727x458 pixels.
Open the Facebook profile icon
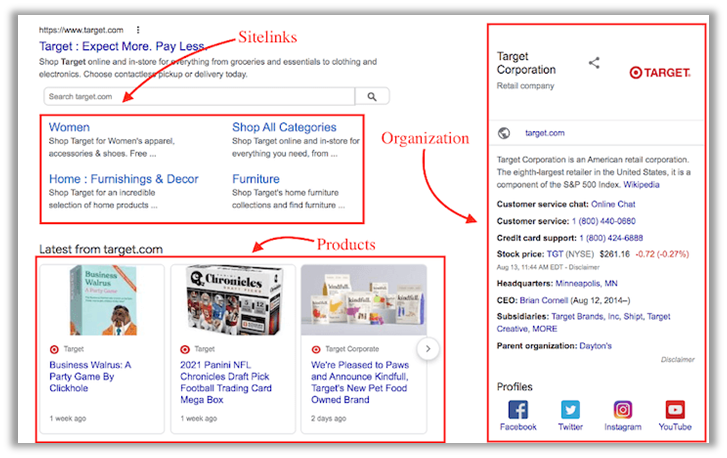tap(518, 410)
